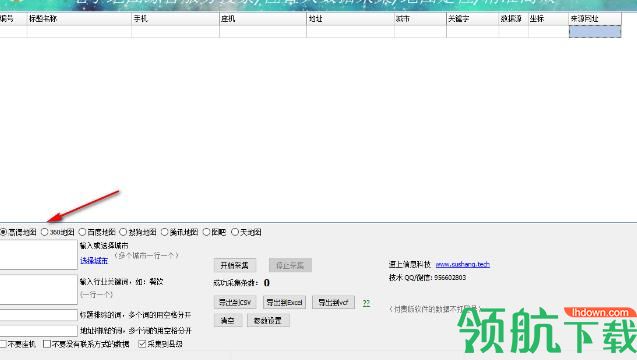Screen dimensions: 637x360
Task: Select highlighted cell under 来源网址 column
Action: click(x=595, y=32)
